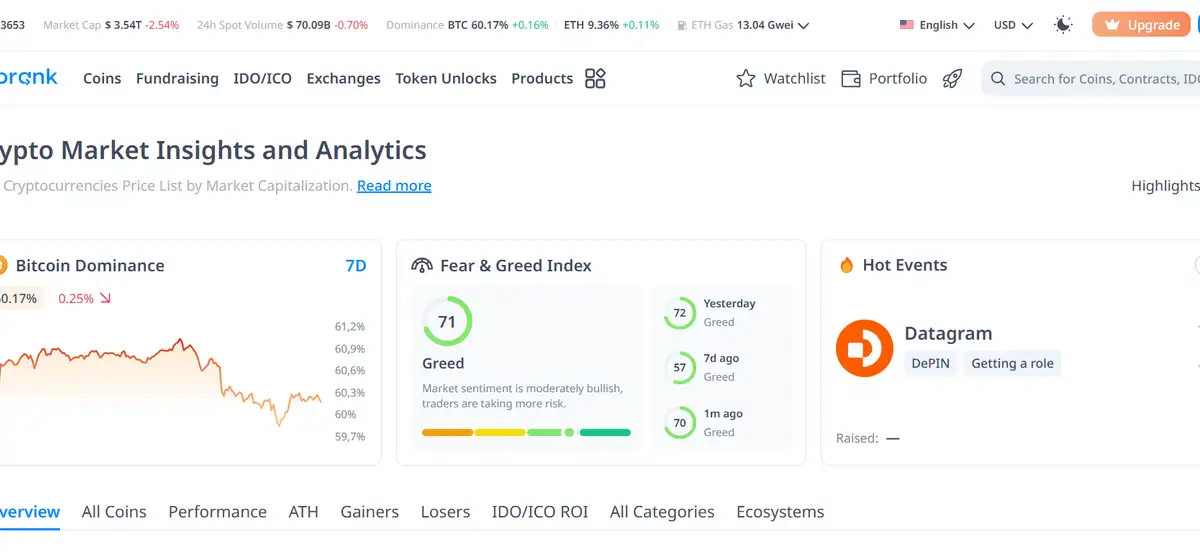Click the Watchlist star icon
The height and width of the screenshot is (552, 1200).
[x=746, y=78]
